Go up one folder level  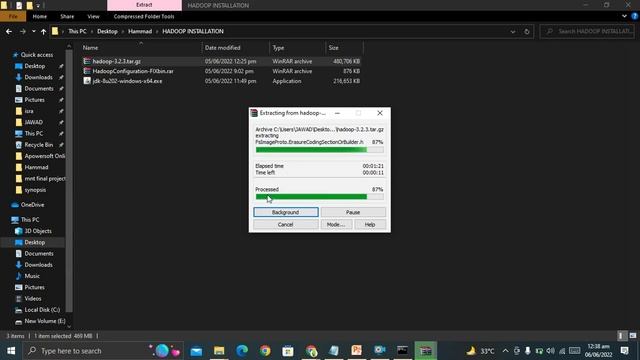(x=43, y=31)
